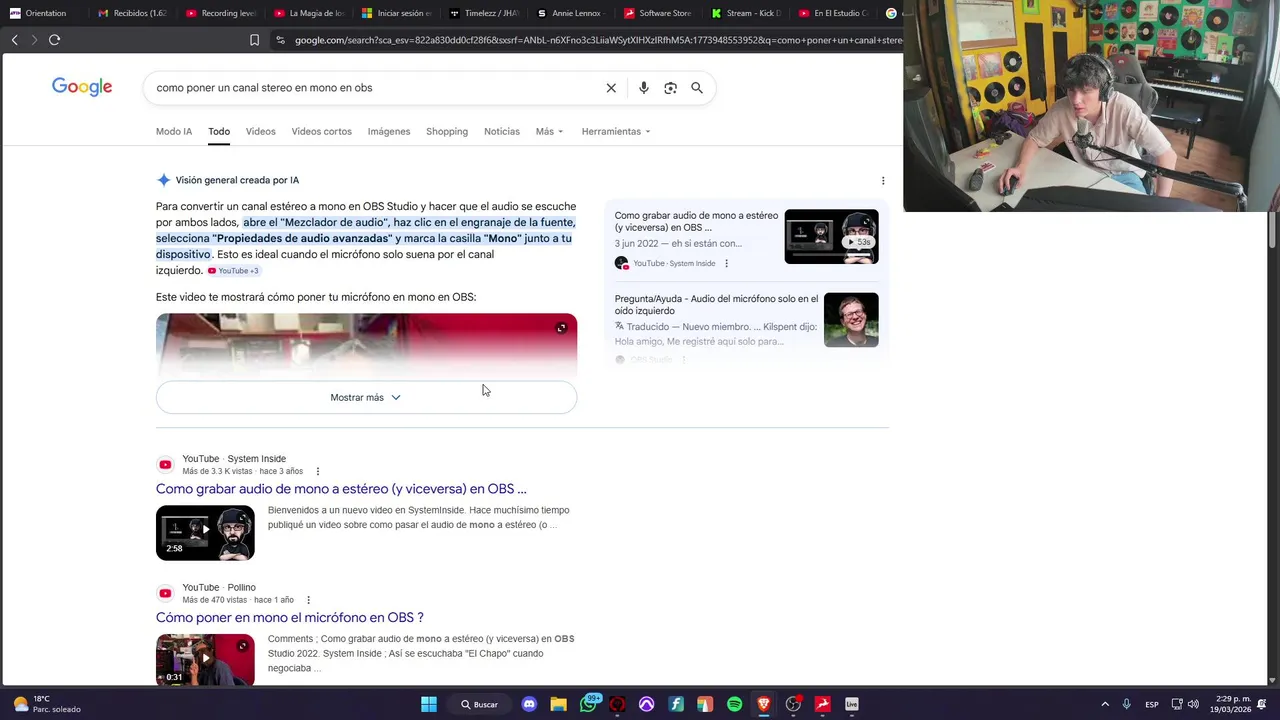Image resolution: width=1280 pixels, height=720 pixels.
Task: Open the Más dropdown in search filters
Action: [549, 132]
